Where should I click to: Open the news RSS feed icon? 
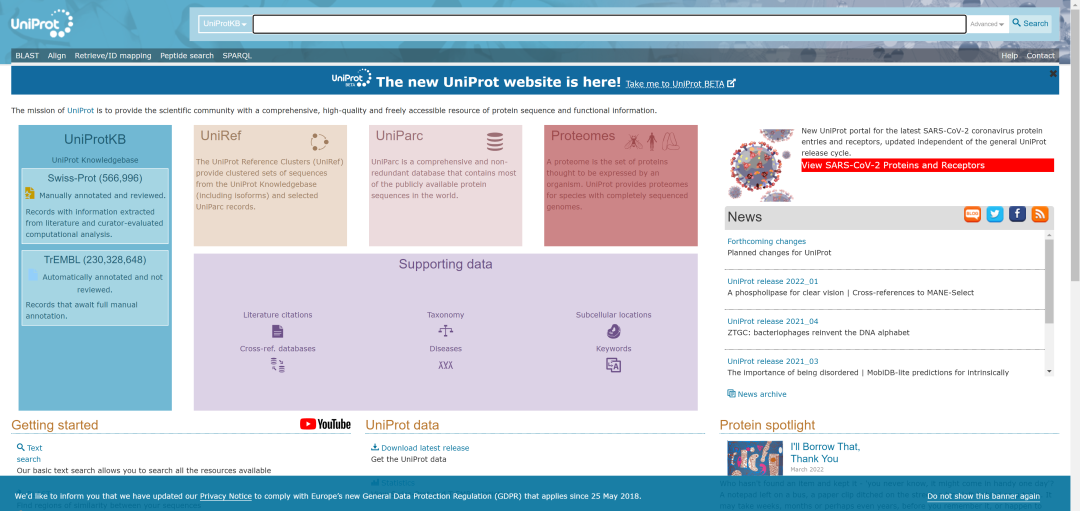(x=1040, y=214)
